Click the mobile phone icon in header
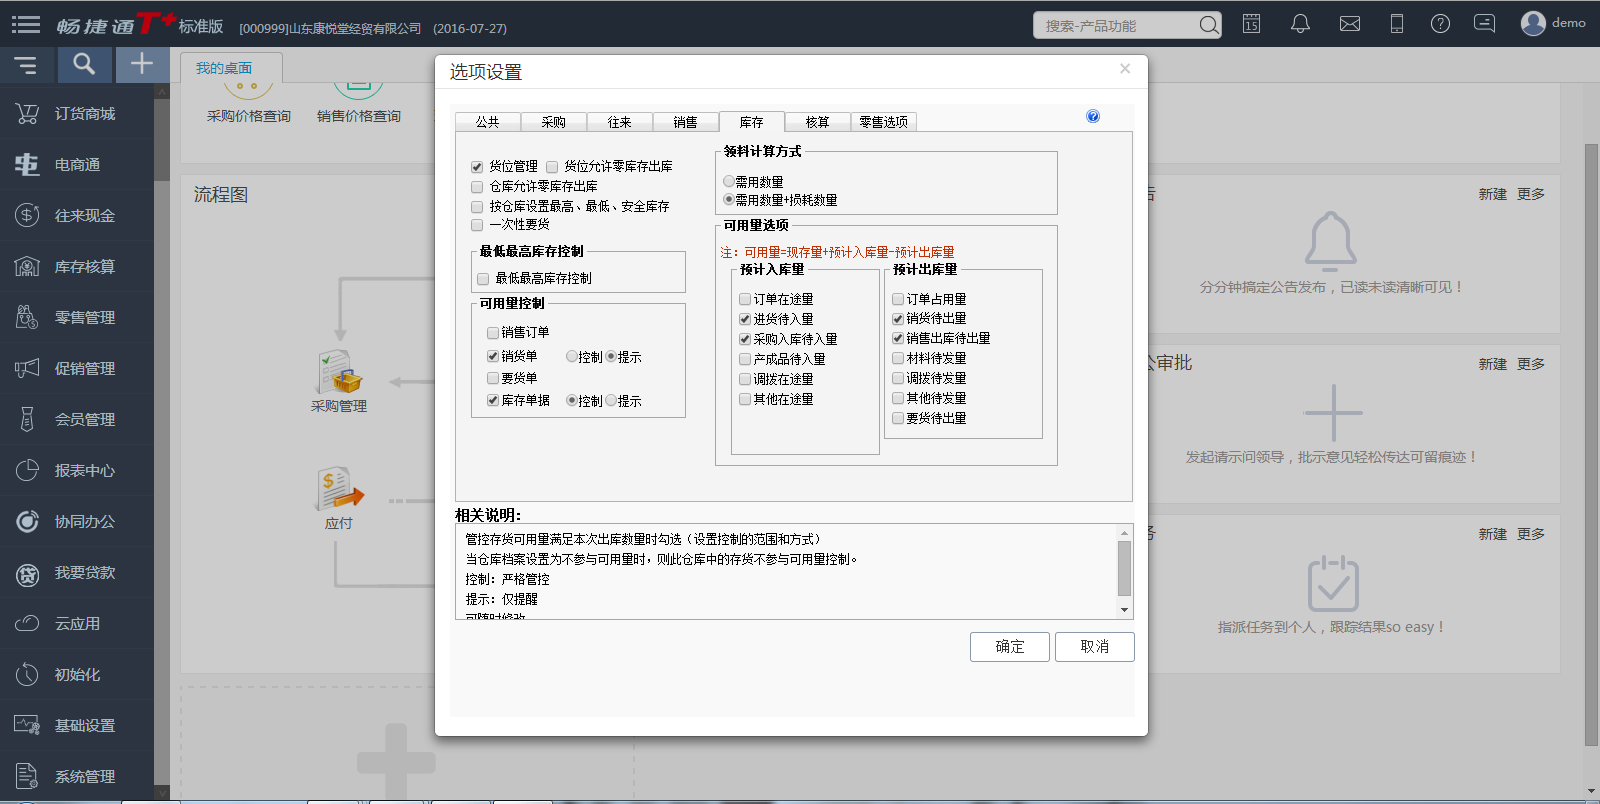 pyautogui.click(x=1396, y=24)
